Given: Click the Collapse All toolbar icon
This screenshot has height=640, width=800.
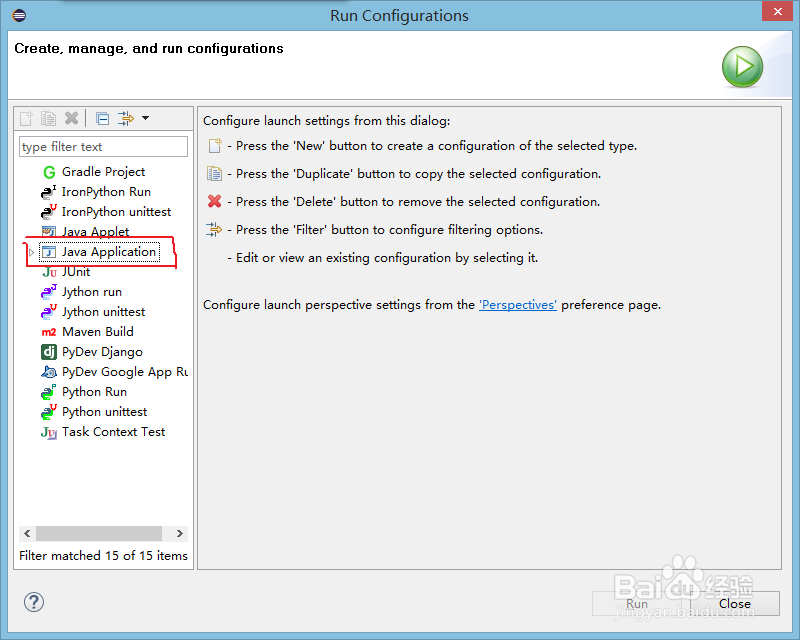Looking at the screenshot, I should point(103,118).
